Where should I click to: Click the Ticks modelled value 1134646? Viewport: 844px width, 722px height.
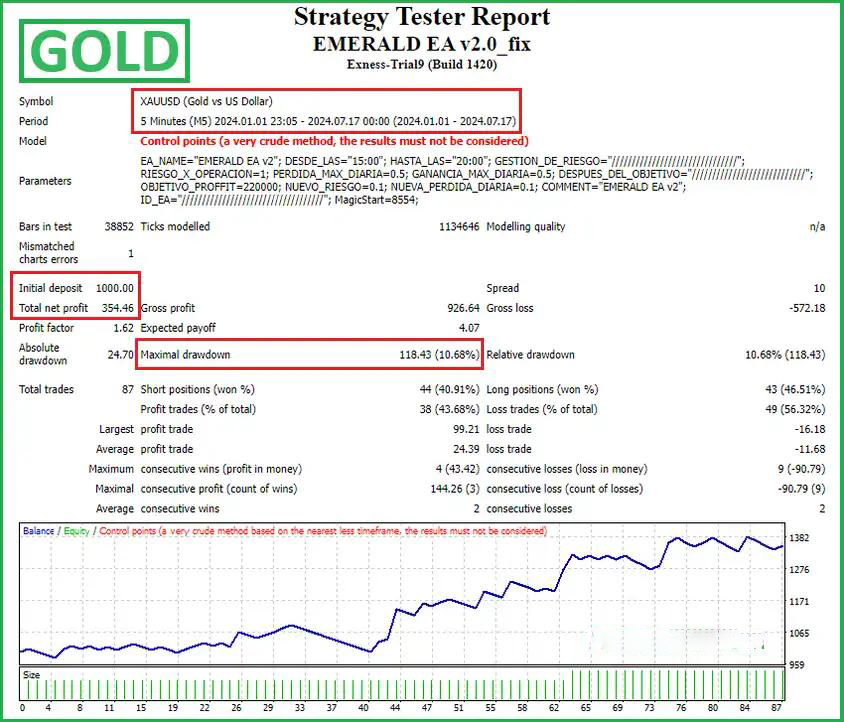coord(458,227)
